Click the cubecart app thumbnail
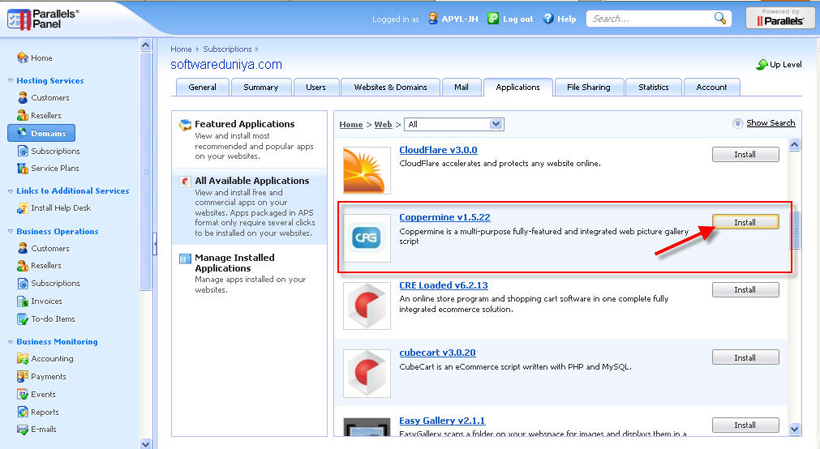 pyautogui.click(x=367, y=373)
